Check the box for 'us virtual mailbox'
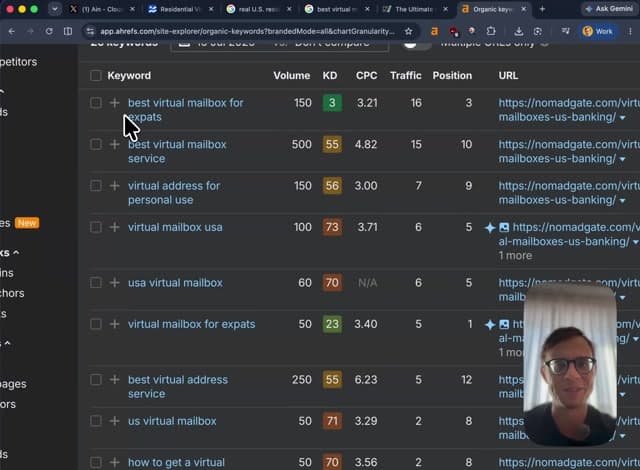 coord(96,421)
